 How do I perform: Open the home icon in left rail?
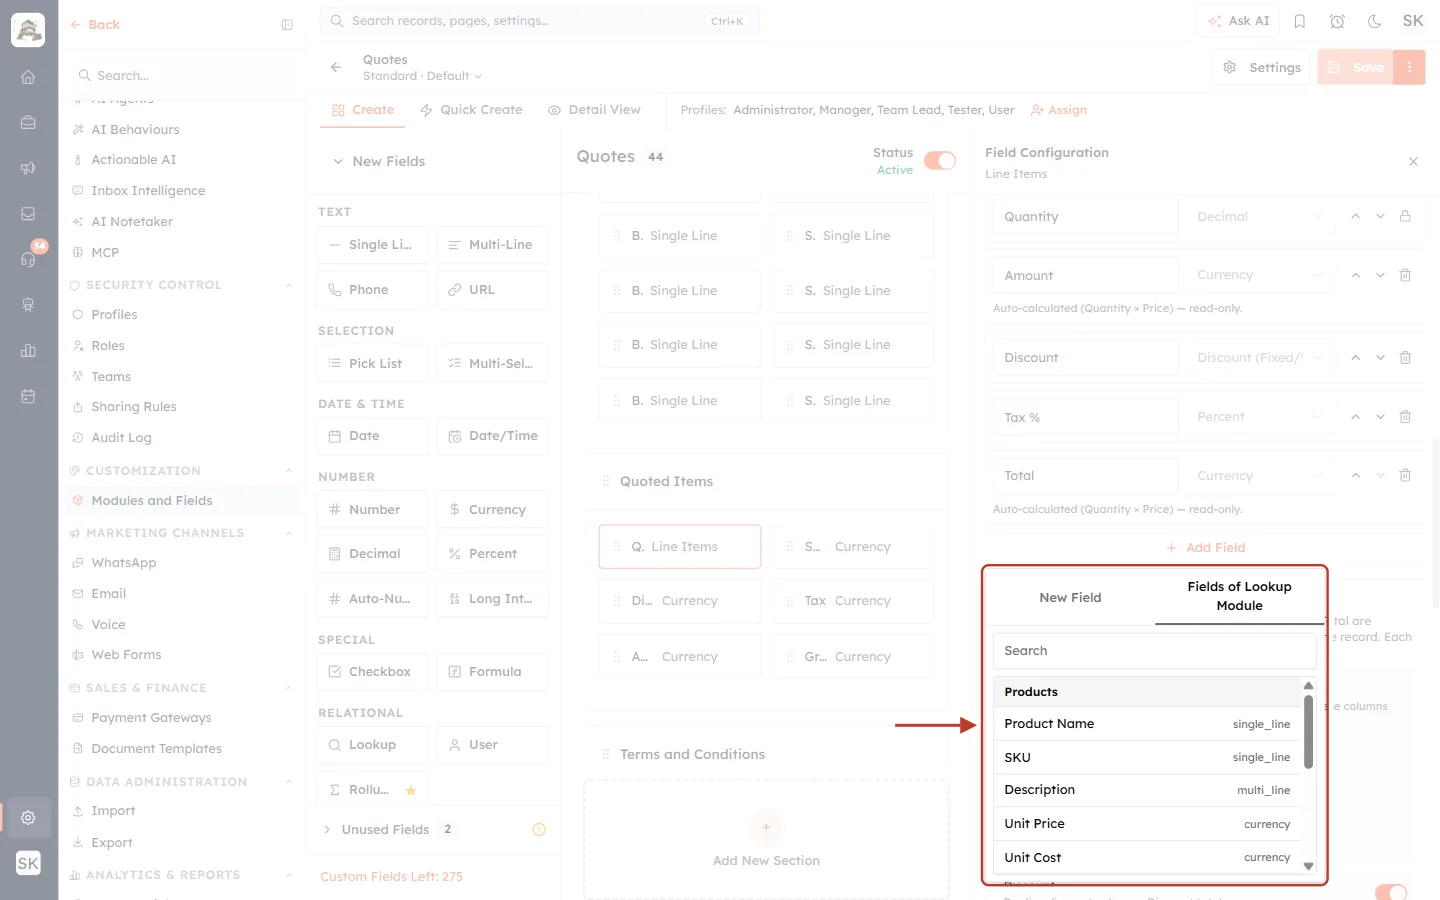tap(28, 77)
